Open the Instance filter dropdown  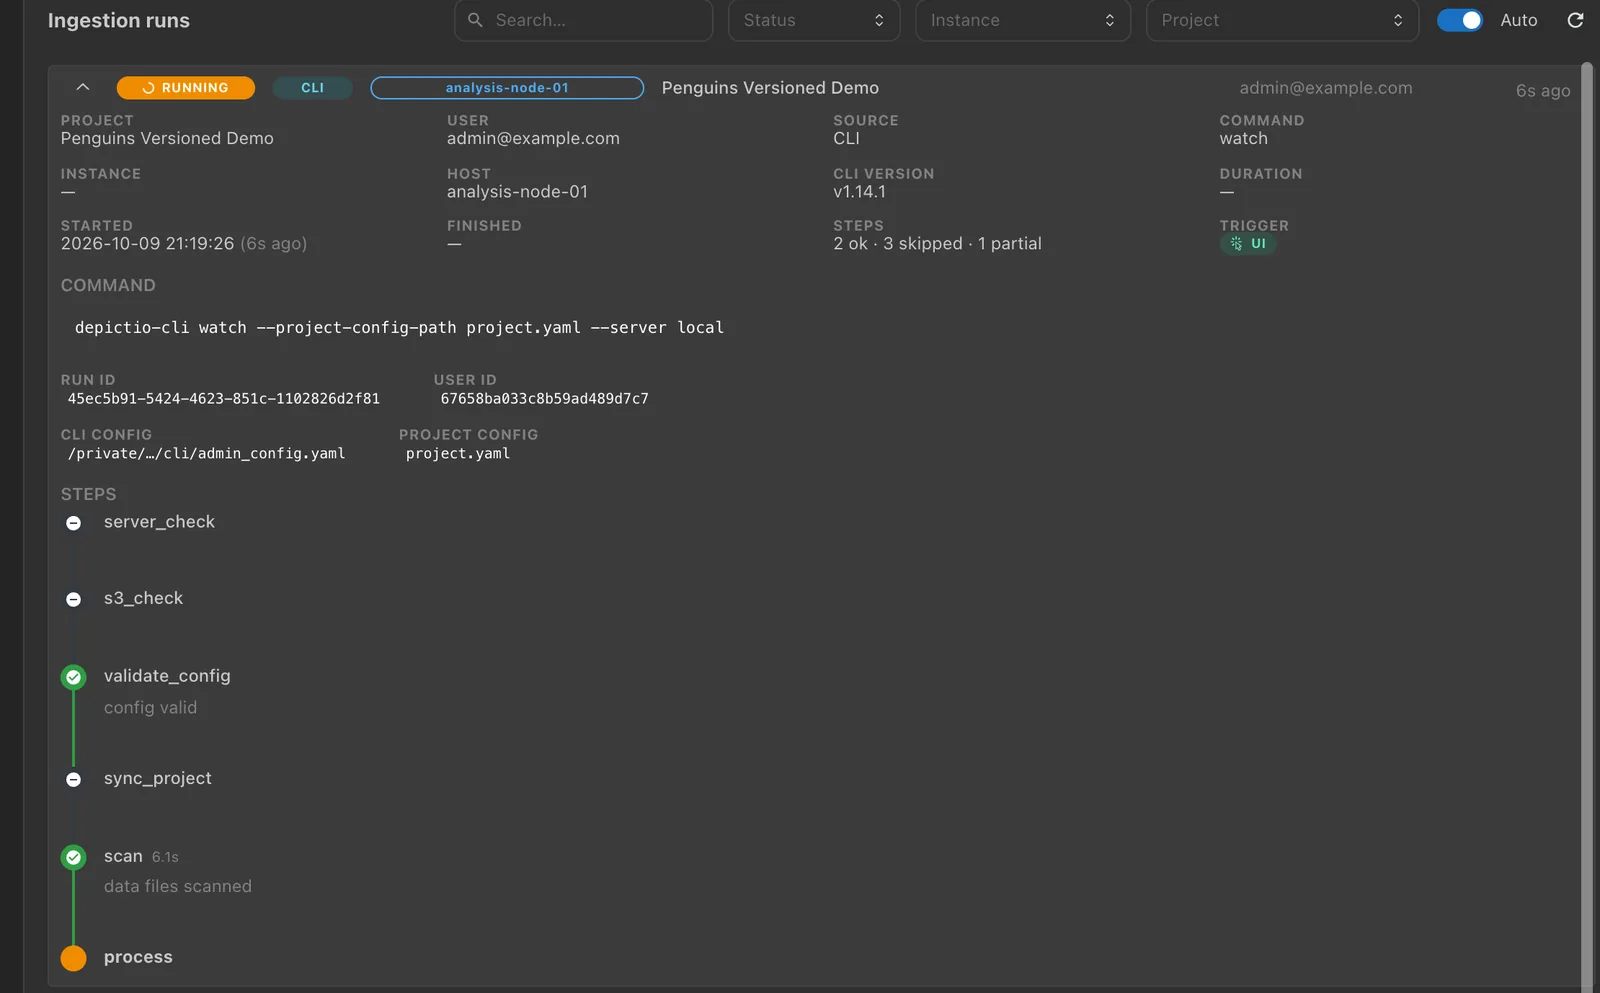(1023, 20)
